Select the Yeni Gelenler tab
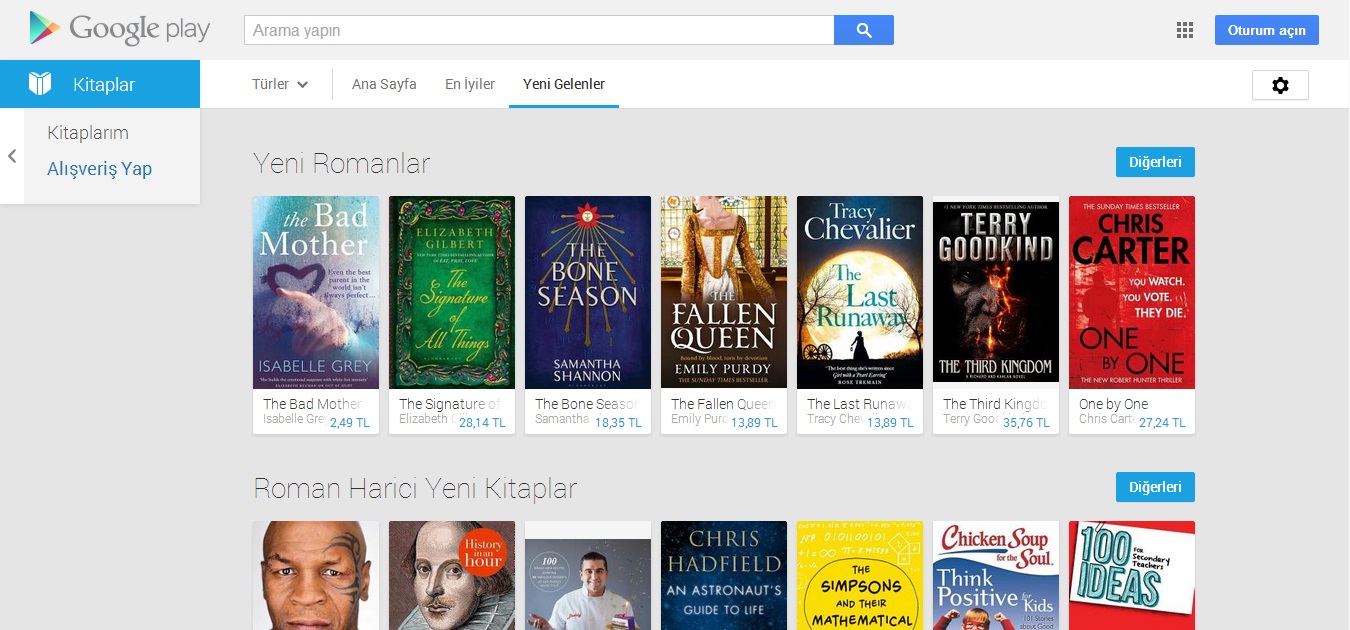The width and height of the screenshot is (1350, 630). pos(564,84)
